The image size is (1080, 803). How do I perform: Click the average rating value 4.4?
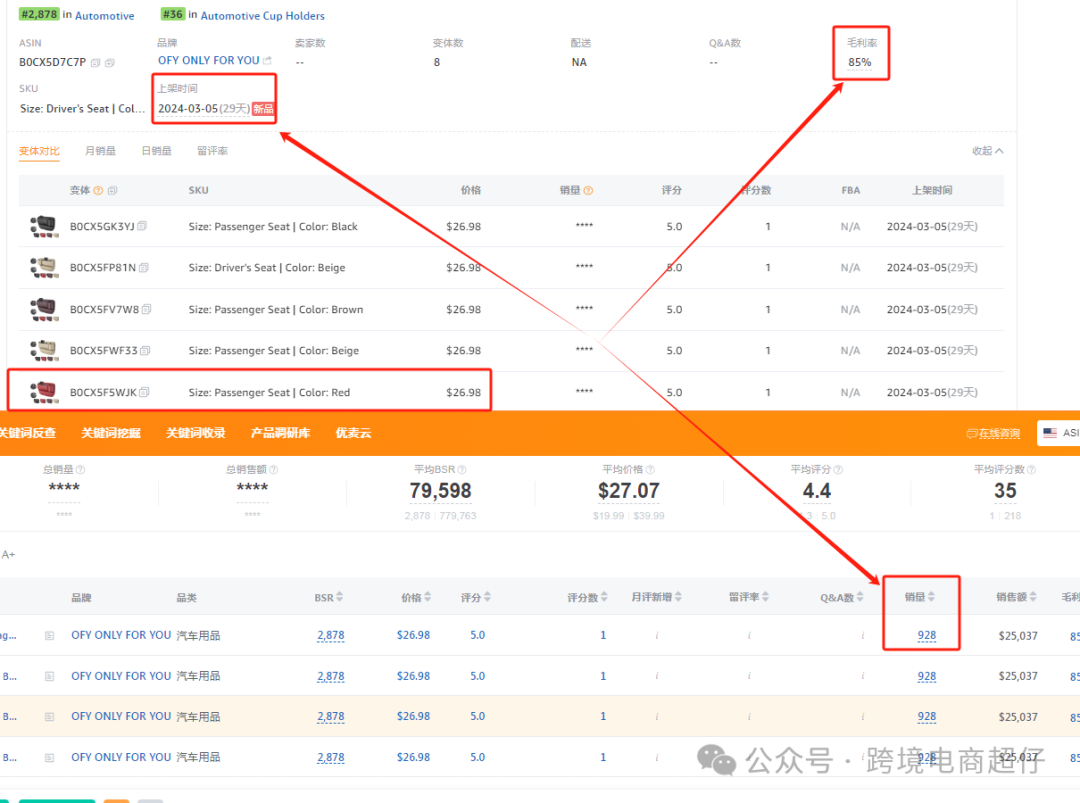pyautogui.click(x=817, y=491)
